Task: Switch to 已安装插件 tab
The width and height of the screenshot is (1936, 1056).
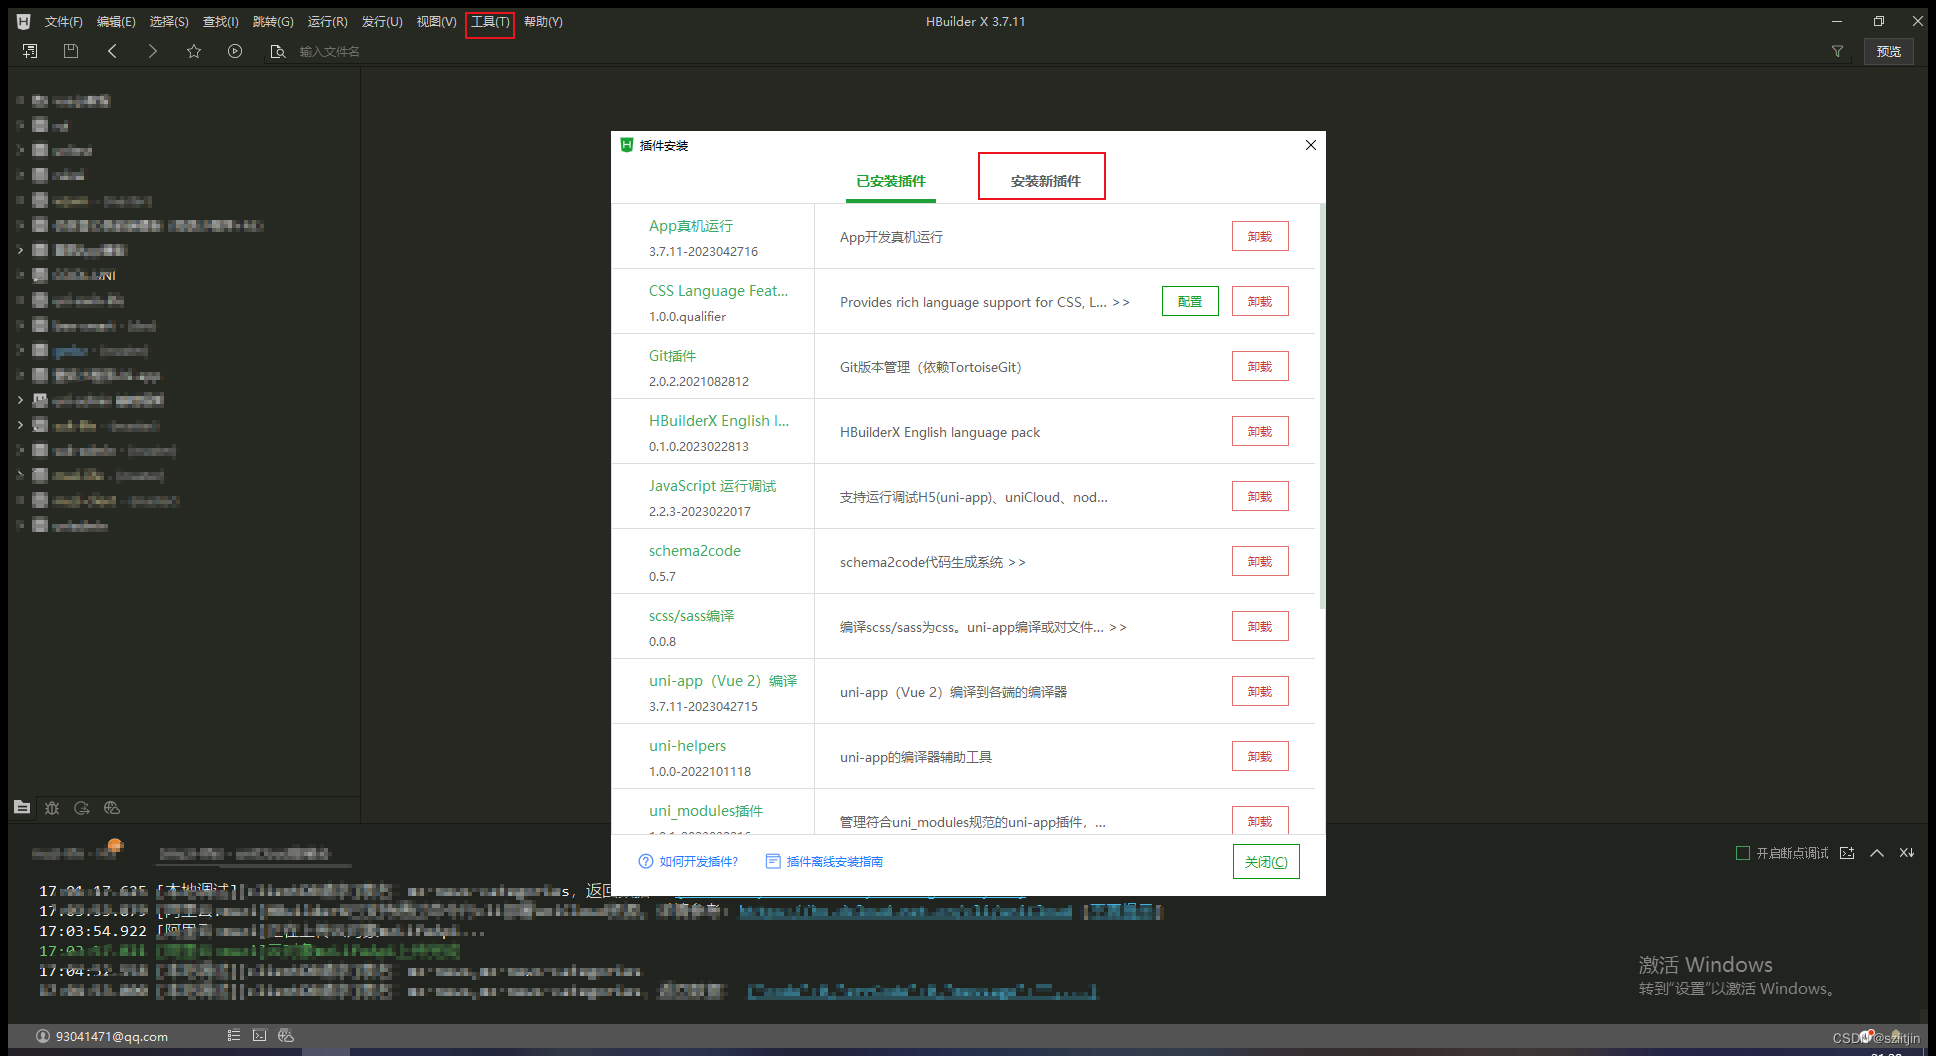Action: [x=891, y=181]
